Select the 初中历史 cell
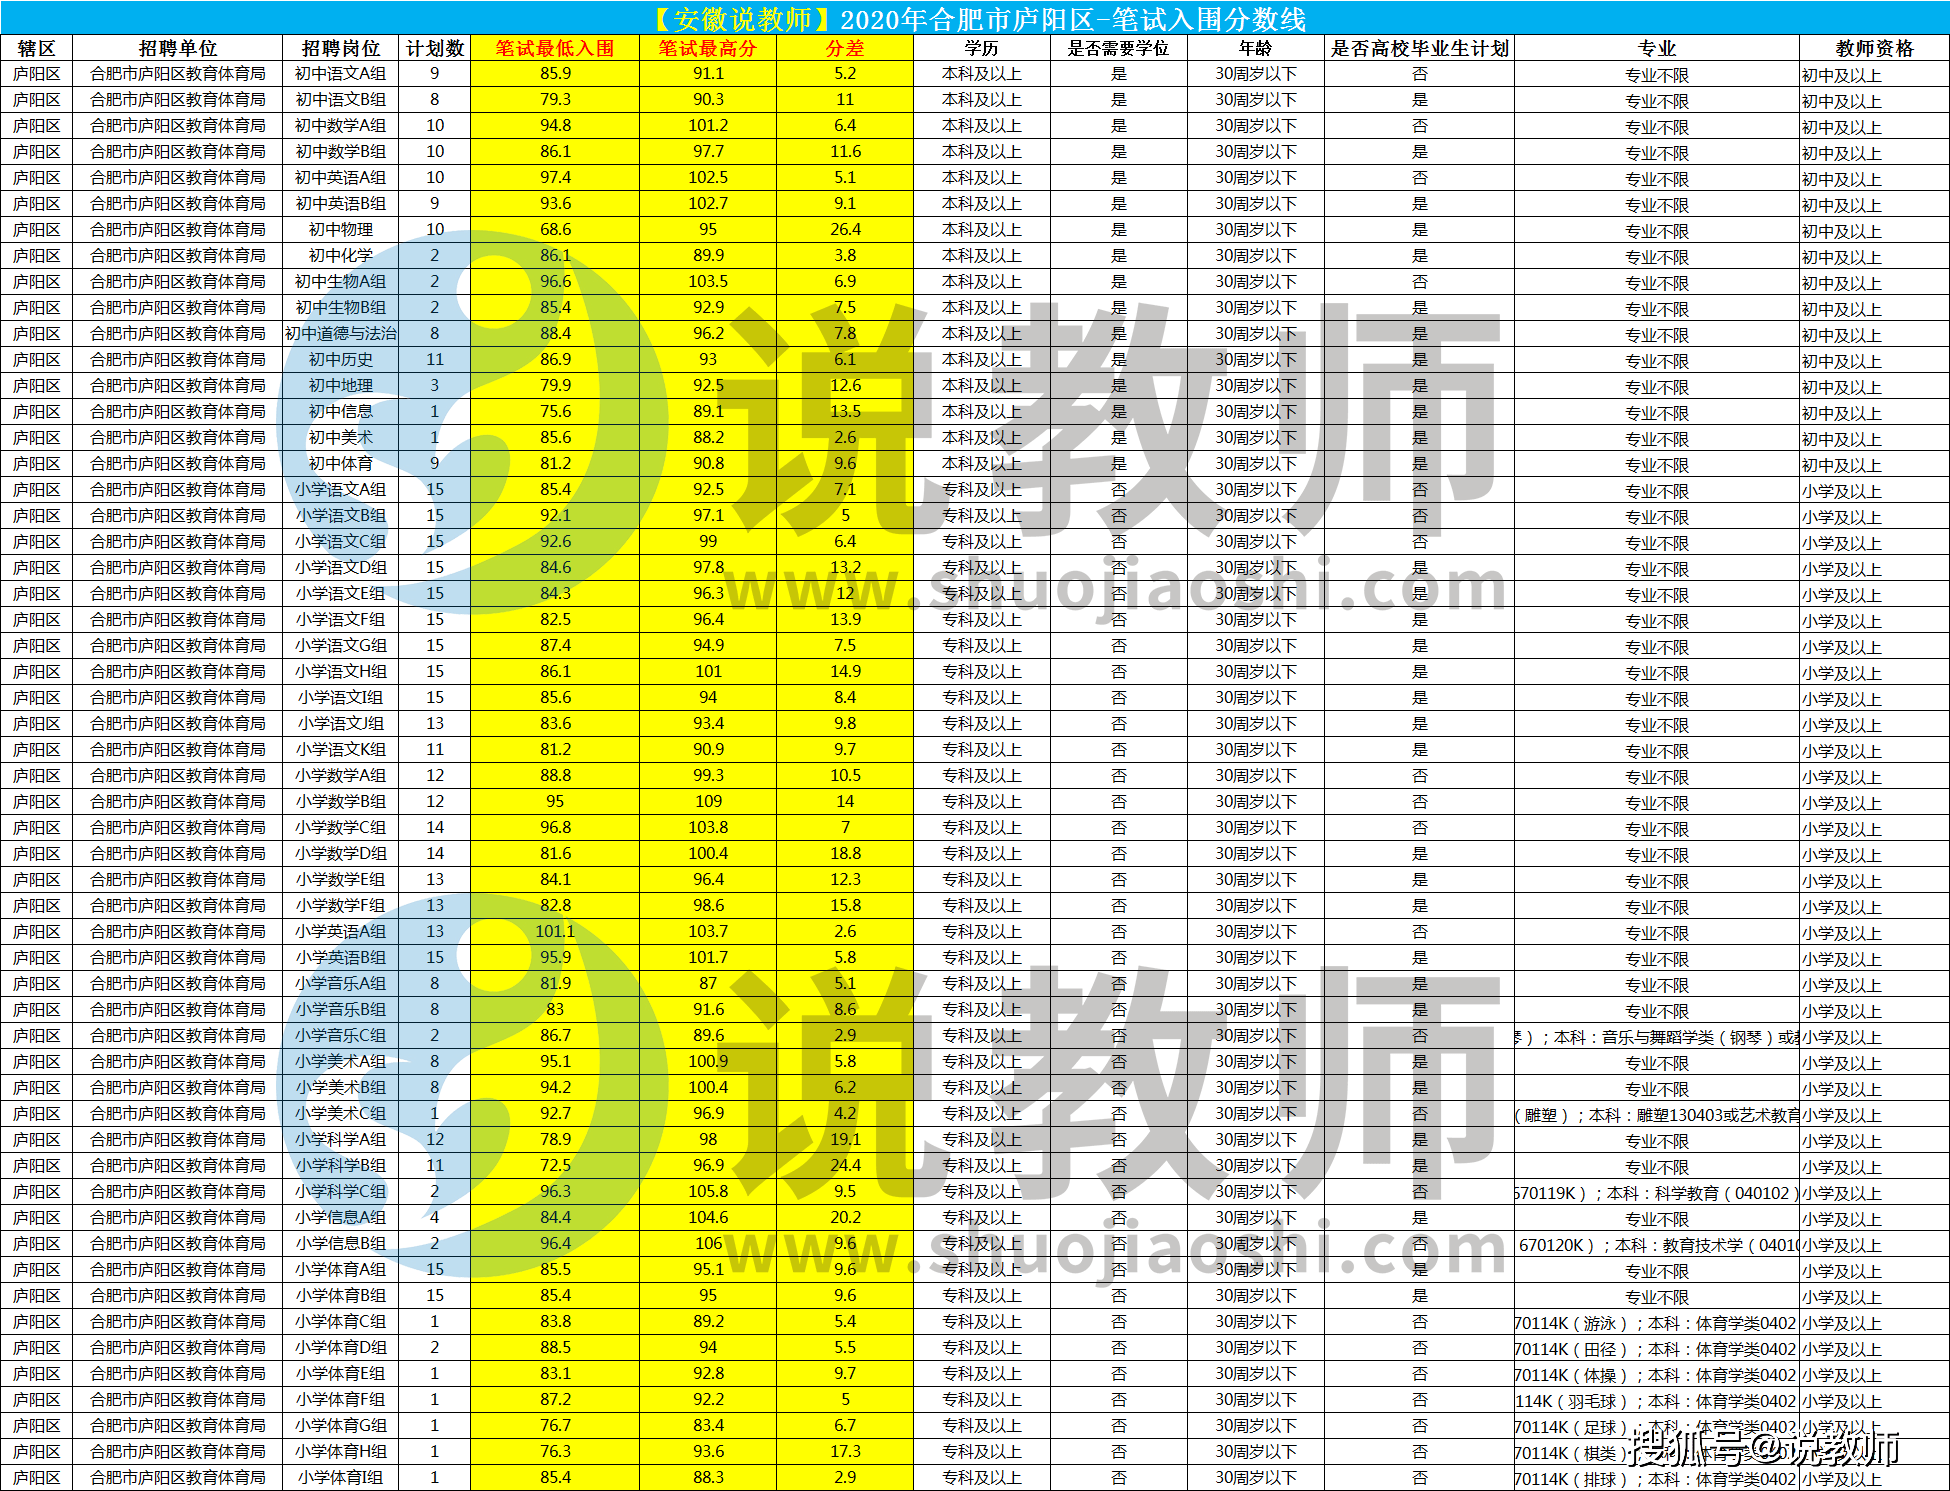 click(340, 359)
